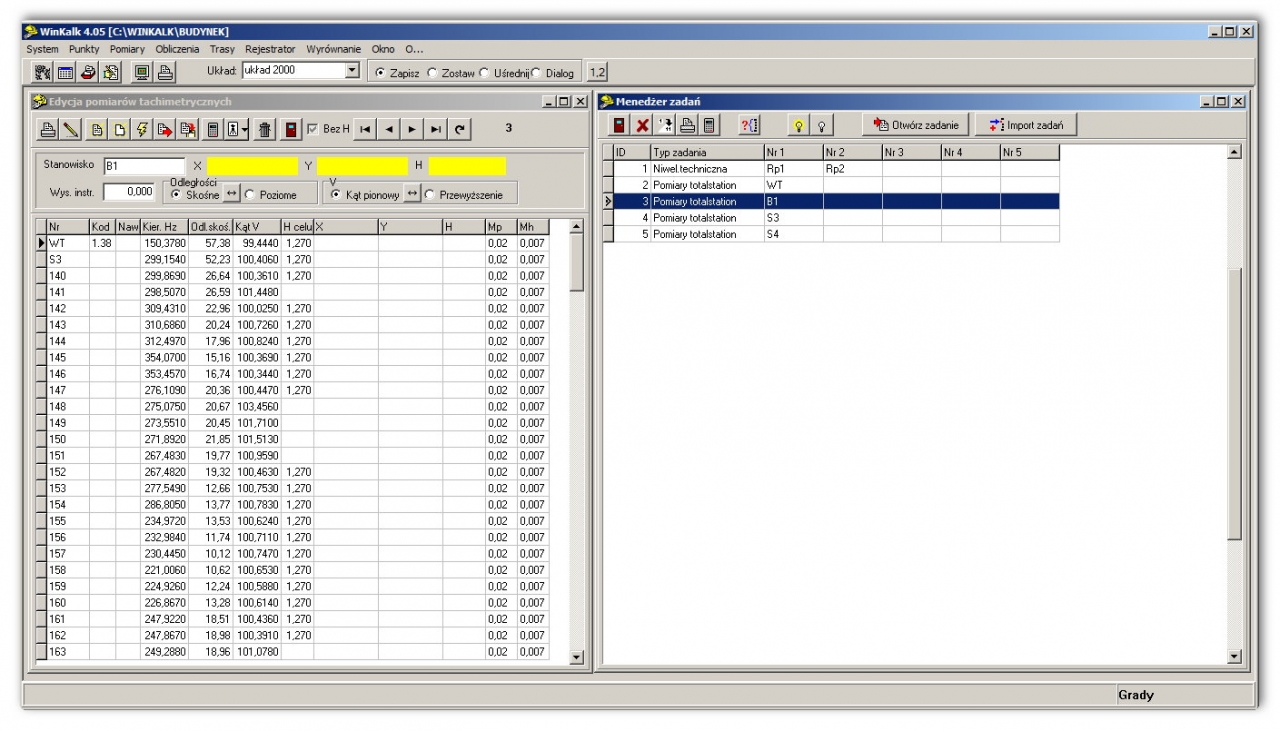Viewport: 1280px width, 731px height.
Task: Click the red door icon in Menedżer zadań
Action: click(620, 124)
